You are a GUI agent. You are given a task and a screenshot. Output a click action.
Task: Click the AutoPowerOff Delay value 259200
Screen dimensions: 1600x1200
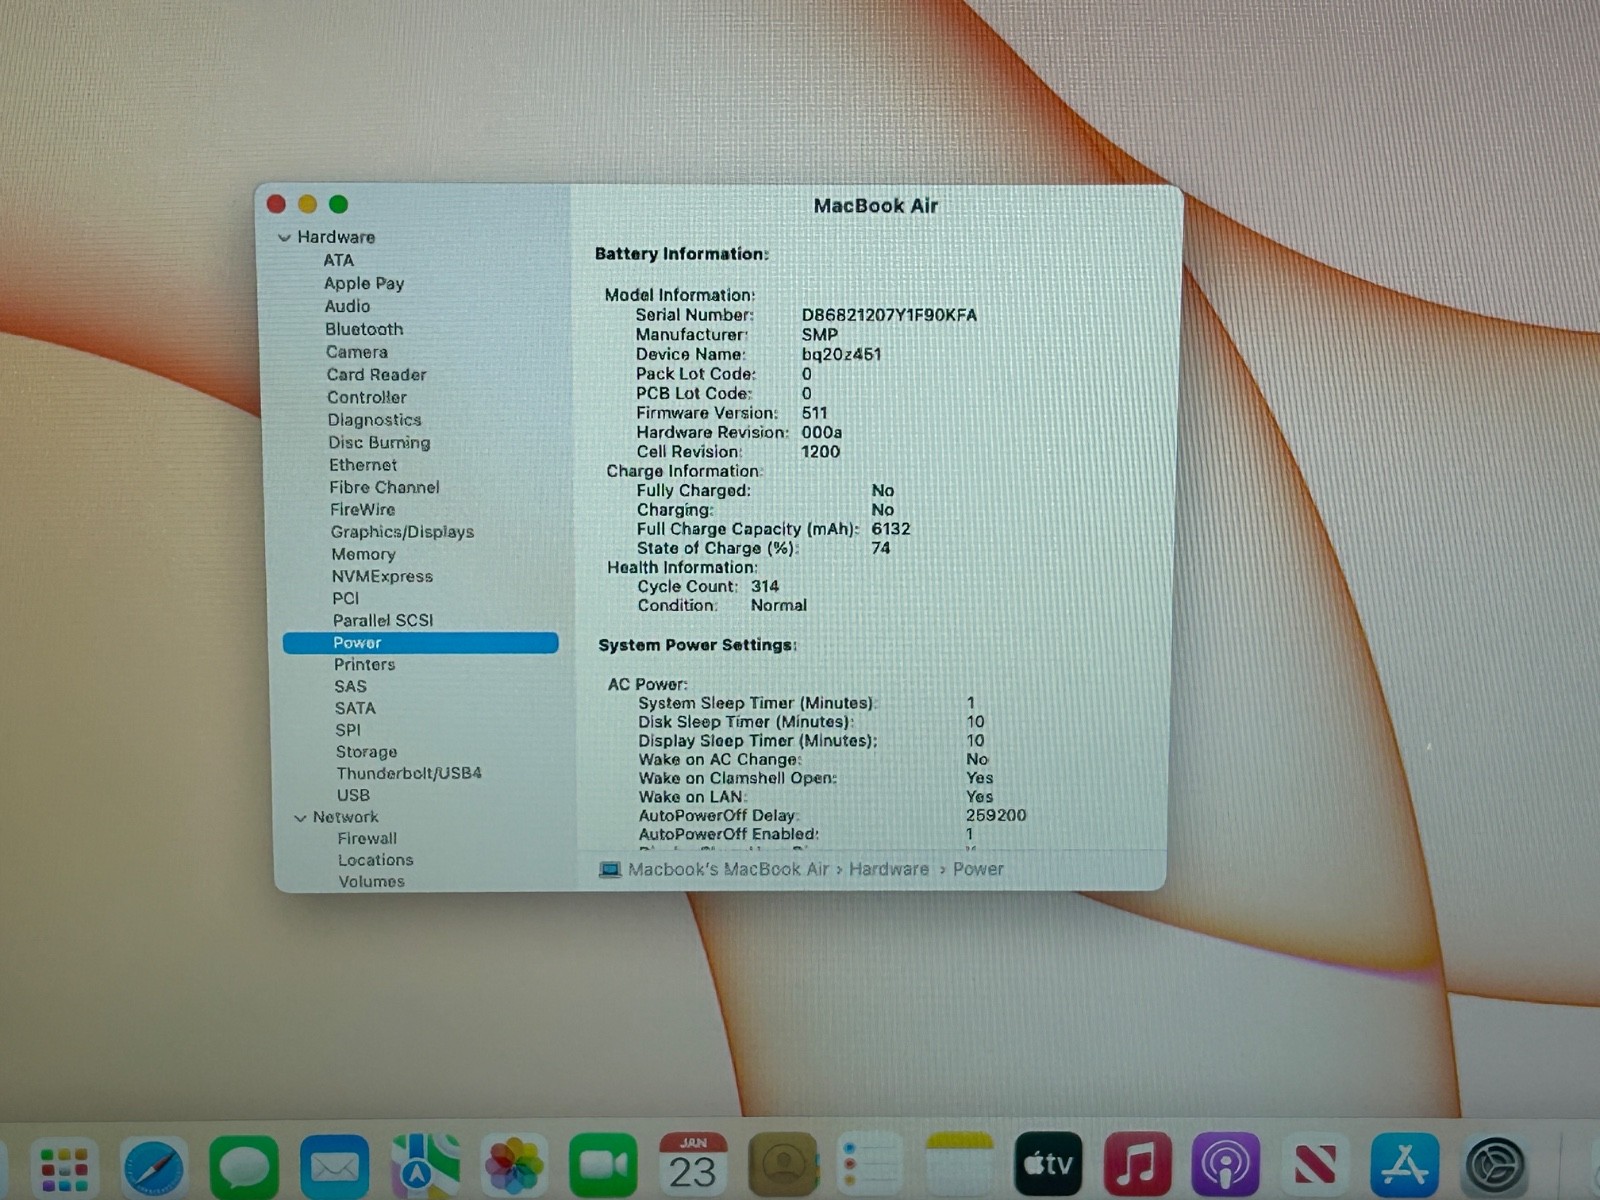(x=995, y=816)
